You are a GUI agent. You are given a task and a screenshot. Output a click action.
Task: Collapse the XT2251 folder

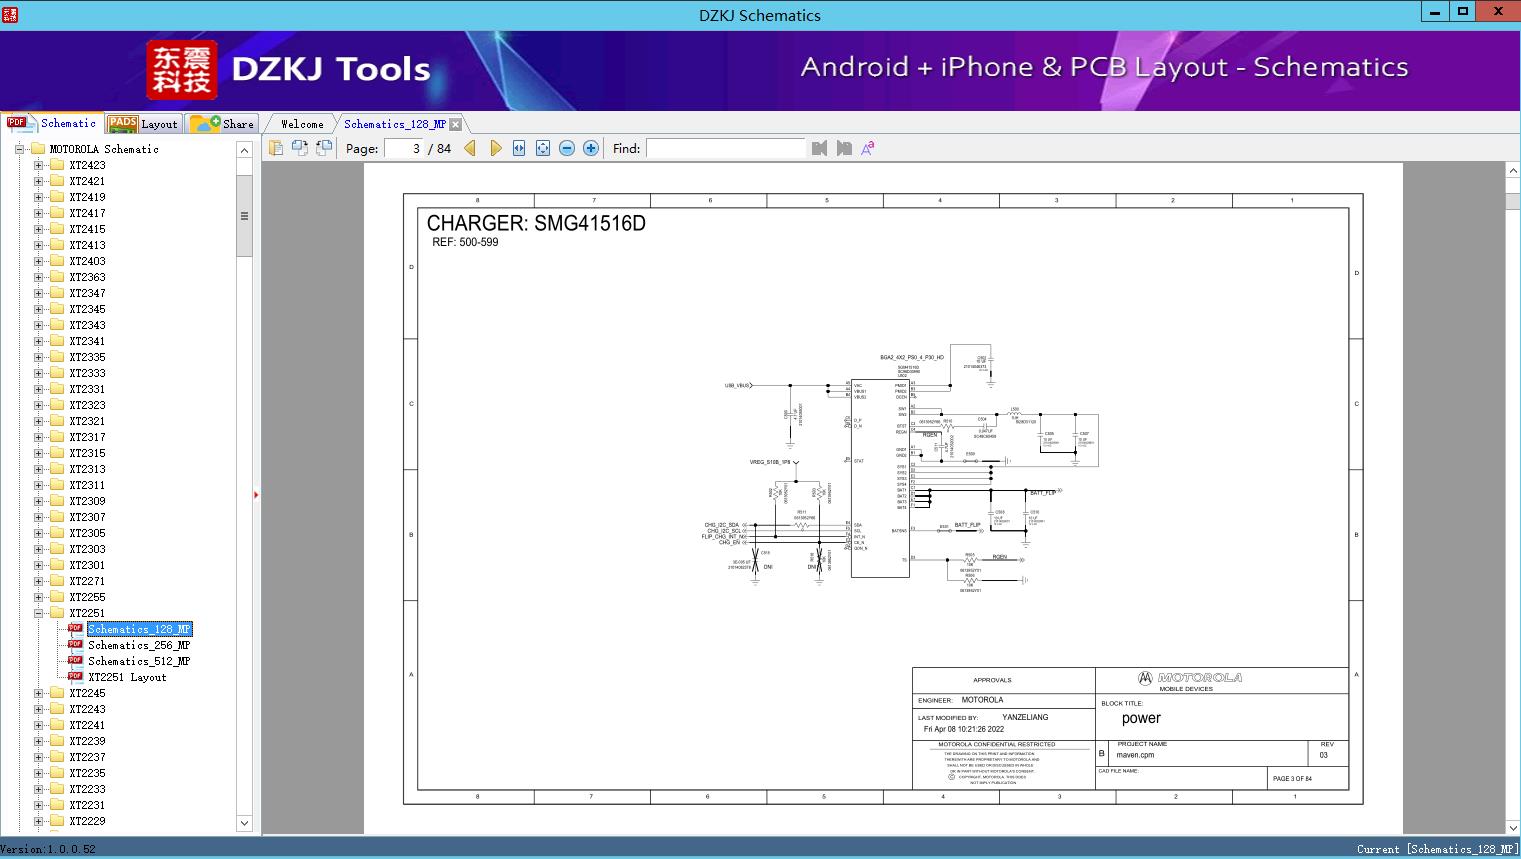coord(39,613)
